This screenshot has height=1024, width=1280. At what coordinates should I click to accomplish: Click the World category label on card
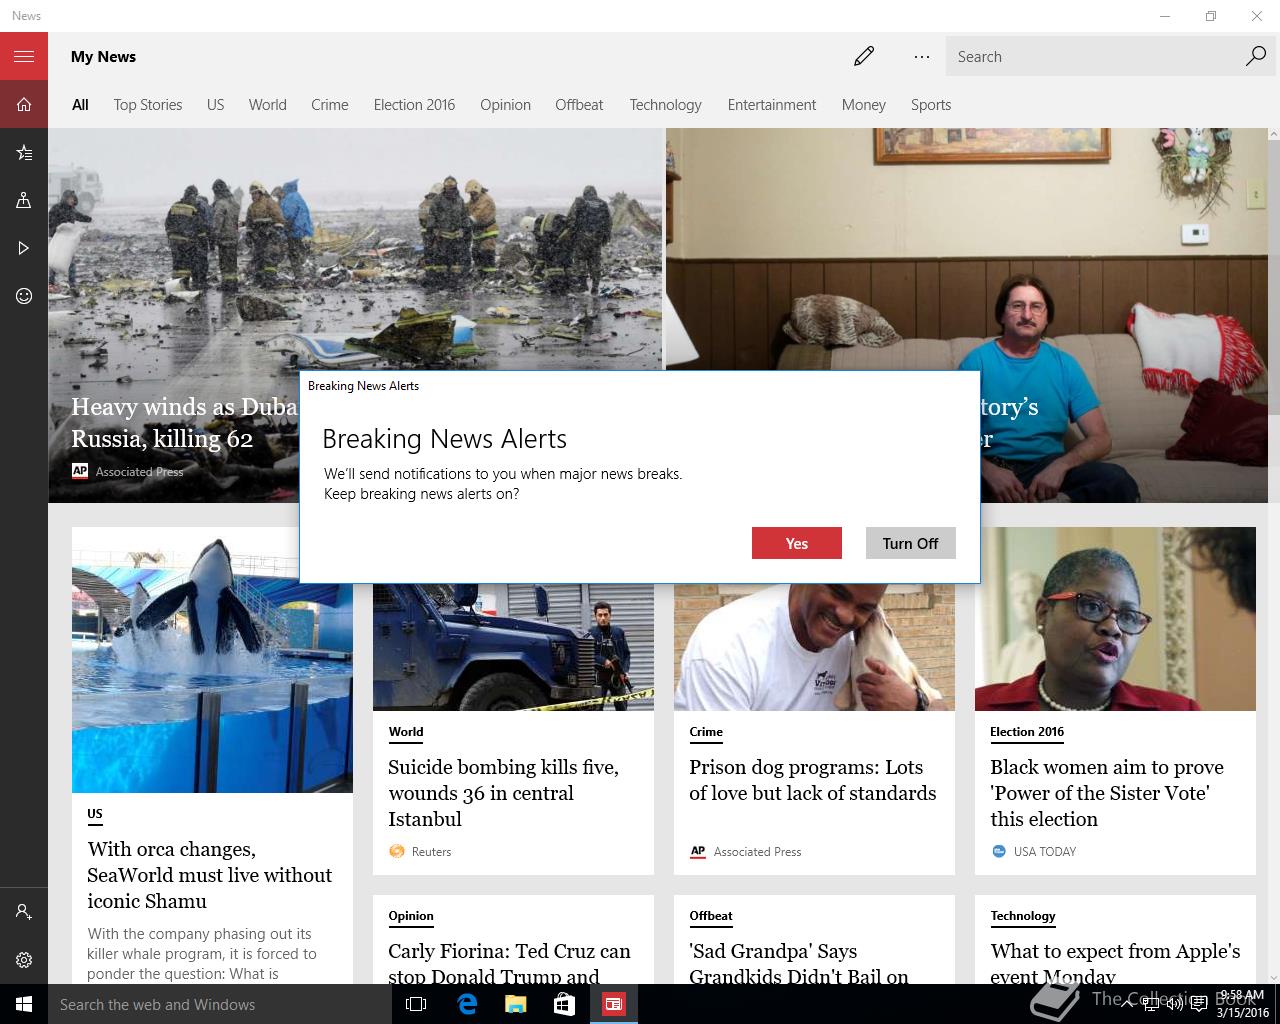tap(406, 732)
